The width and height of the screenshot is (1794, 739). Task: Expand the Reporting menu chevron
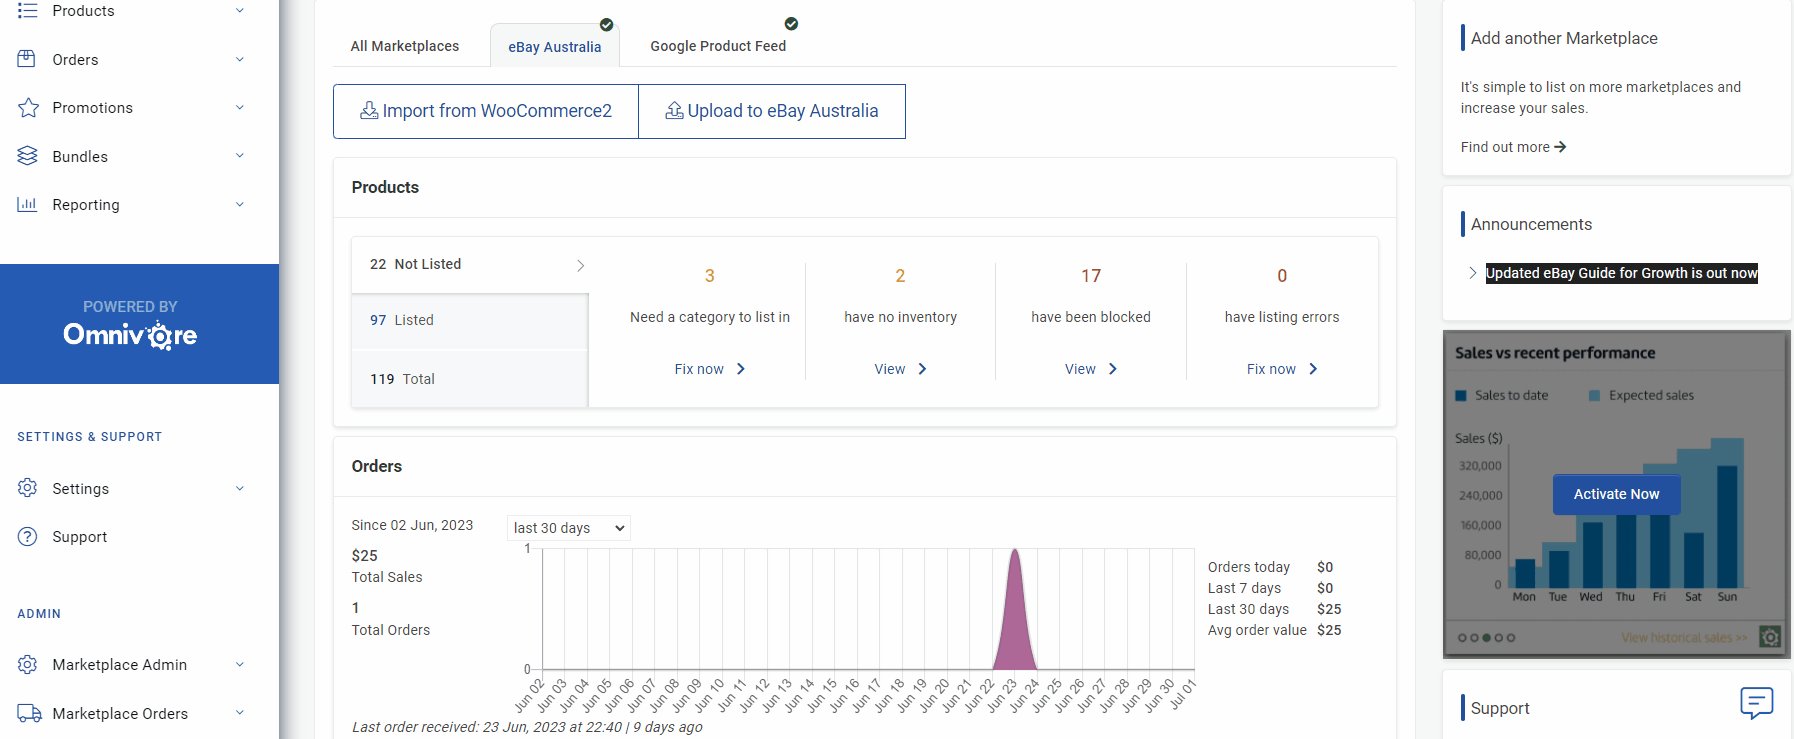[240, 204]
